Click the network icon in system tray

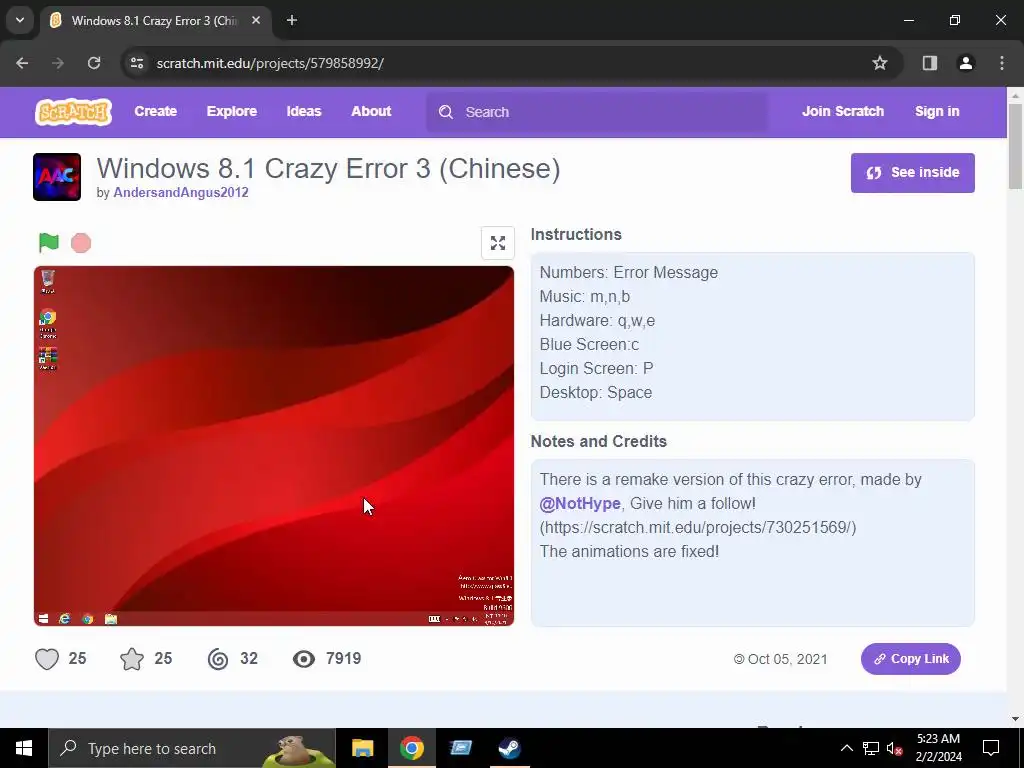pos(871,748)
